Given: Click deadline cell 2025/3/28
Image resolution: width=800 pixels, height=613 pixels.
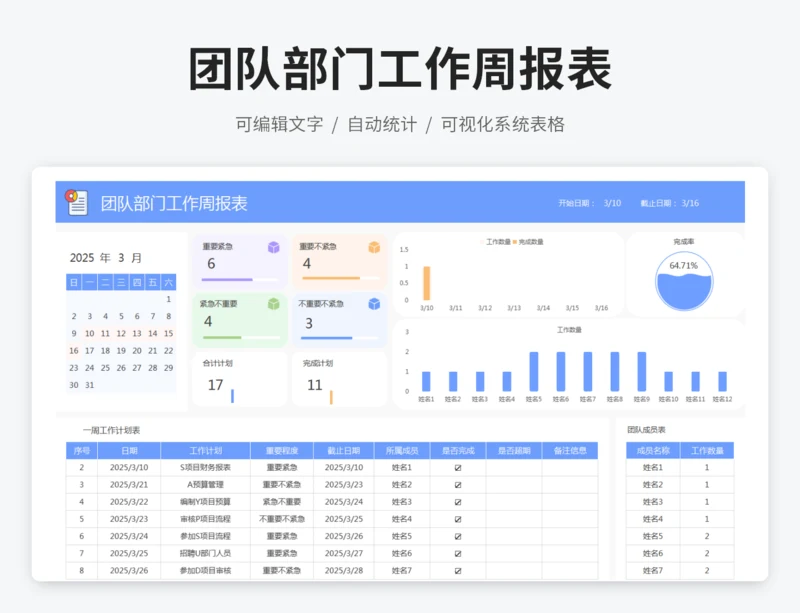Looking at the screenshot, I should tap(344, 571).
